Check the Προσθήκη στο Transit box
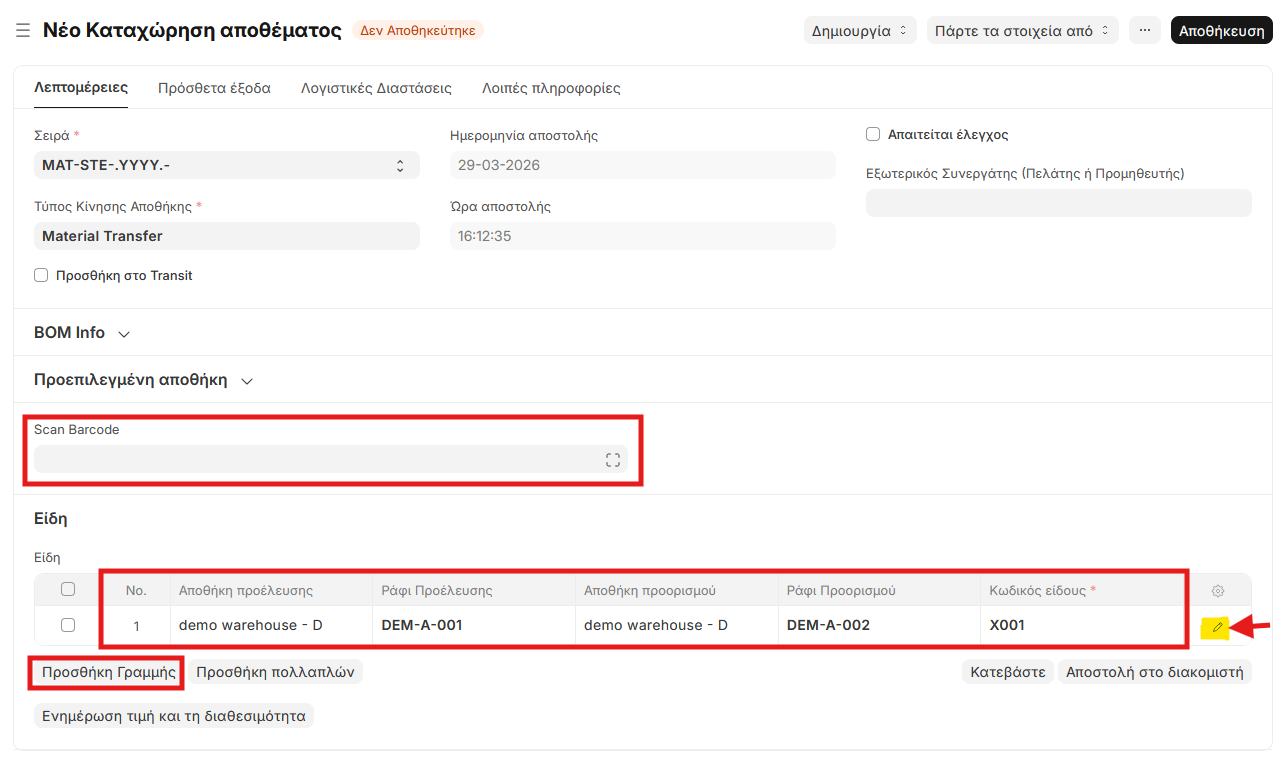 pos(41,275)
